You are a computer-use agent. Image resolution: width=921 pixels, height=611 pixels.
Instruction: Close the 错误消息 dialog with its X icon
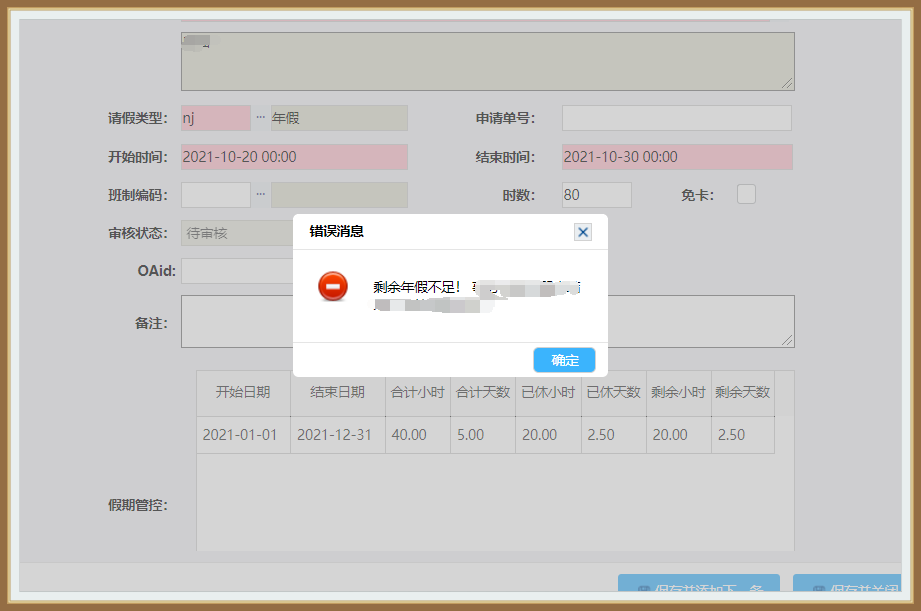click(x=582, y=231)
